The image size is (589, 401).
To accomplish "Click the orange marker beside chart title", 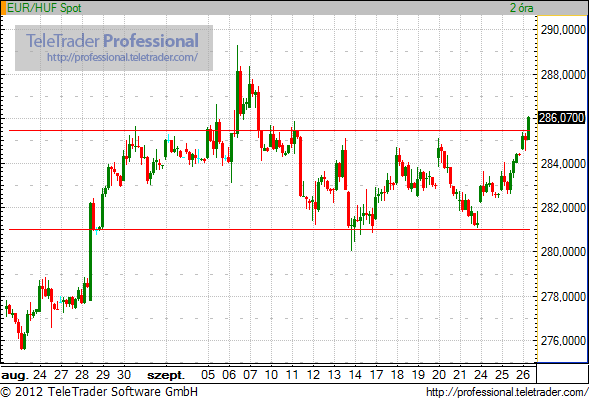I will point(3,8).
